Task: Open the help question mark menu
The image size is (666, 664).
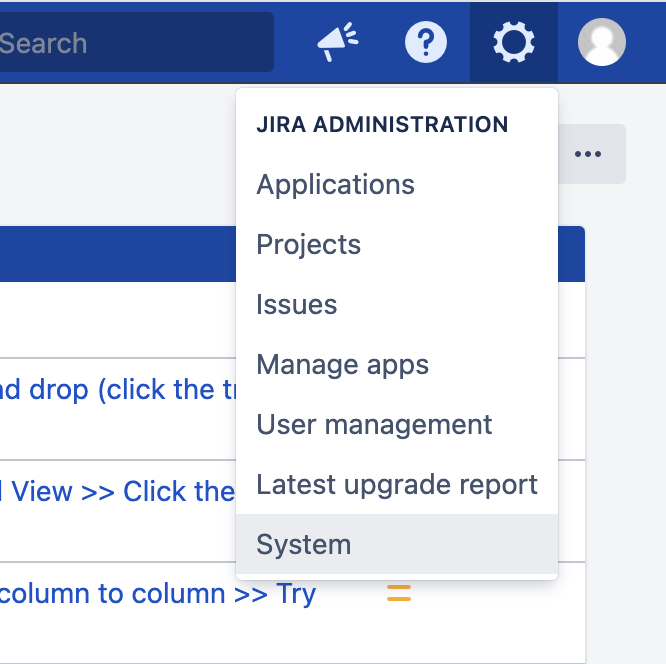Action: coord(426,42)
